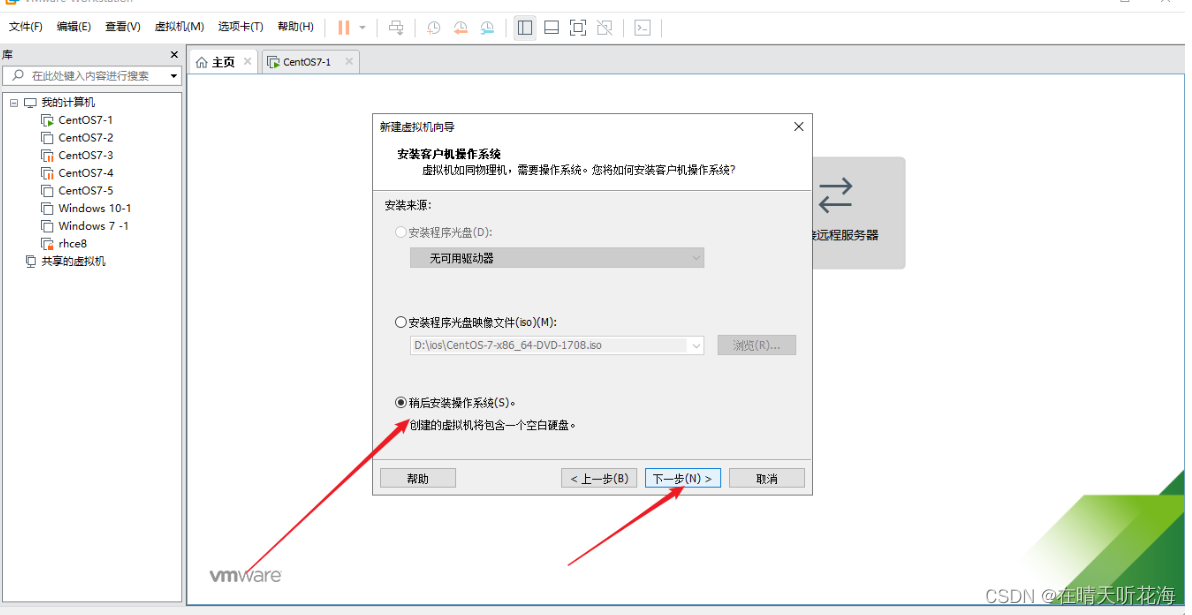Switch to the CentOS7-1 tab
1192x615 pixels.
307,62
